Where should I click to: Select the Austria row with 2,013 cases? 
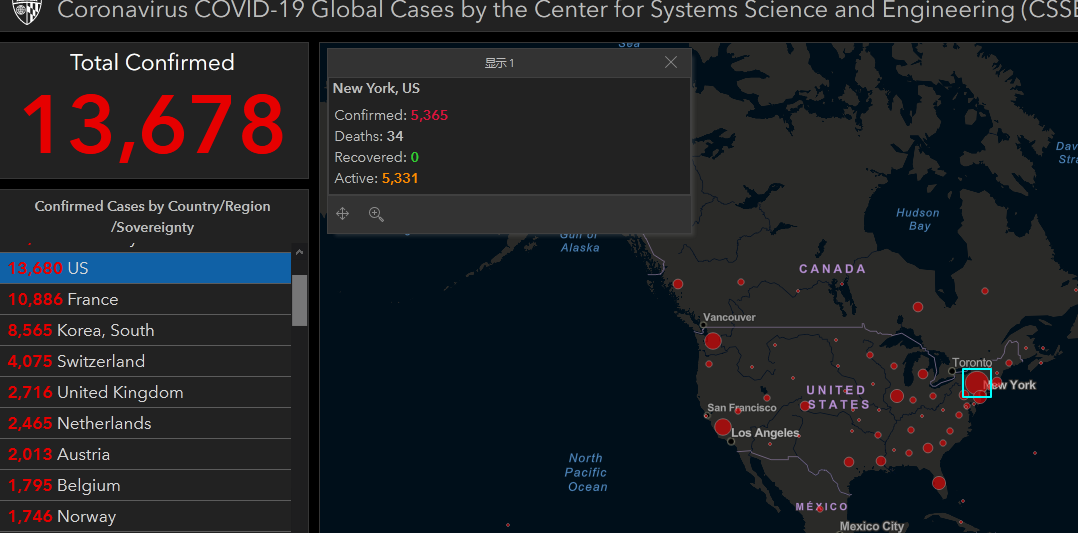(146, 454)
